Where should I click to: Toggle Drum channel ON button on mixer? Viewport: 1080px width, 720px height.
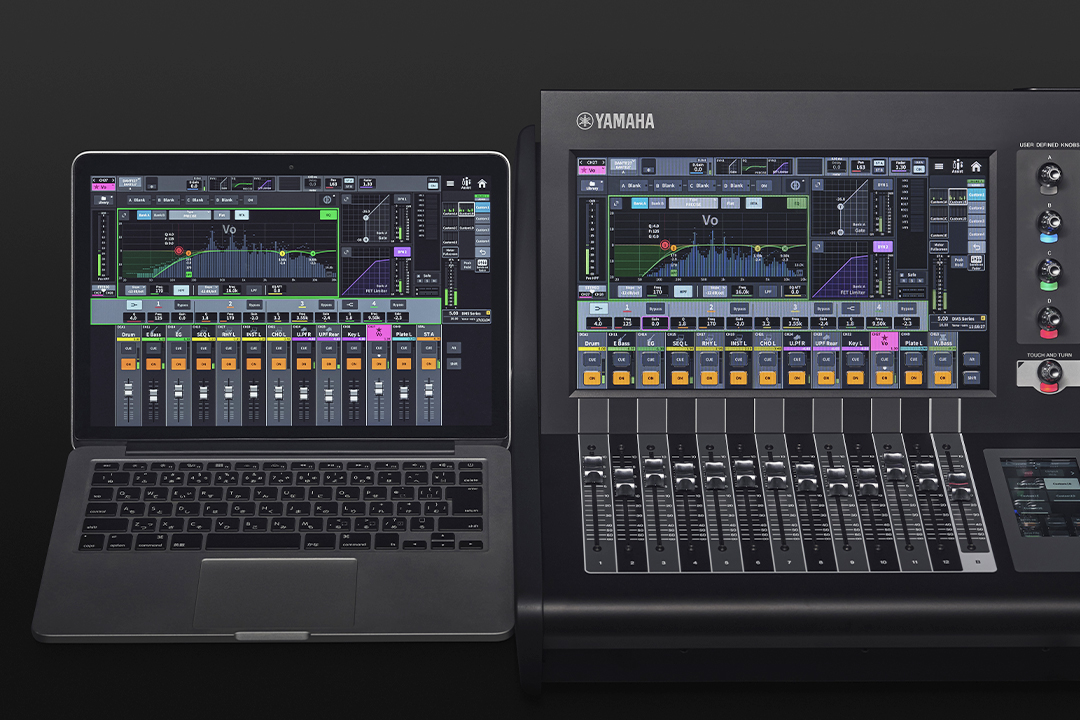point(592,378)
